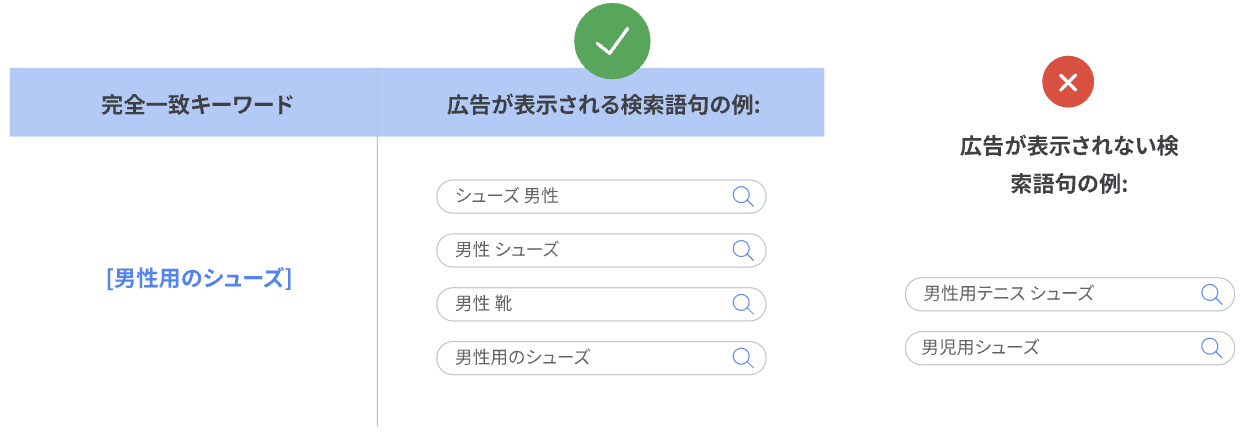Click the blue header bar background
This screenshot has width=1246, height=432.
click(x=417, y=102)
